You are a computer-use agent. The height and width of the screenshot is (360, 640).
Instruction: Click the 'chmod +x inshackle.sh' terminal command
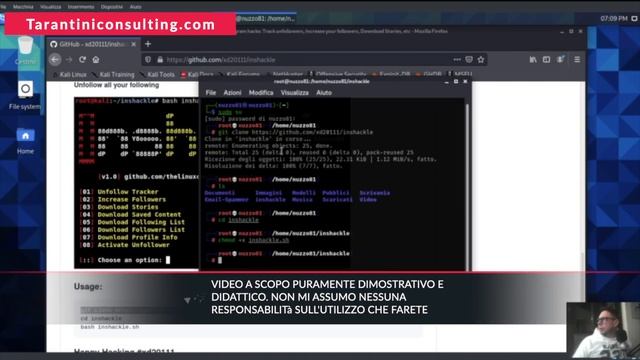click(253, 240)
